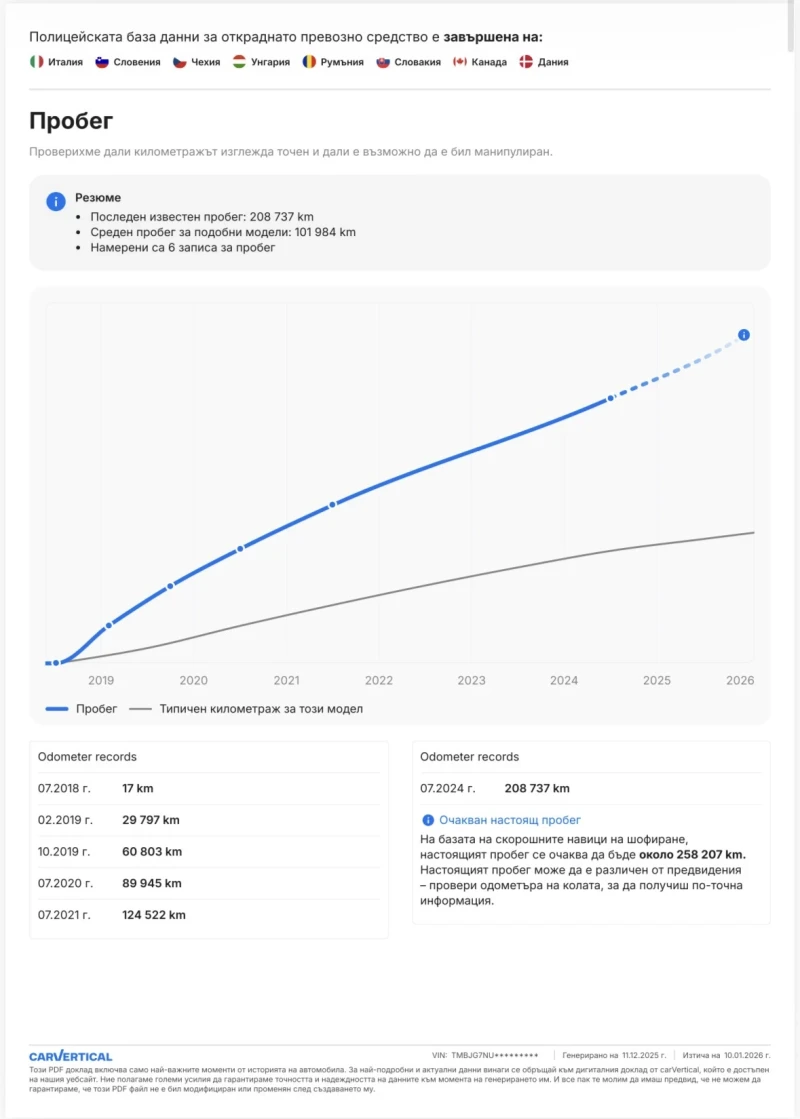
Task: Click the info marker at chart's end
Action: point(743,335)
